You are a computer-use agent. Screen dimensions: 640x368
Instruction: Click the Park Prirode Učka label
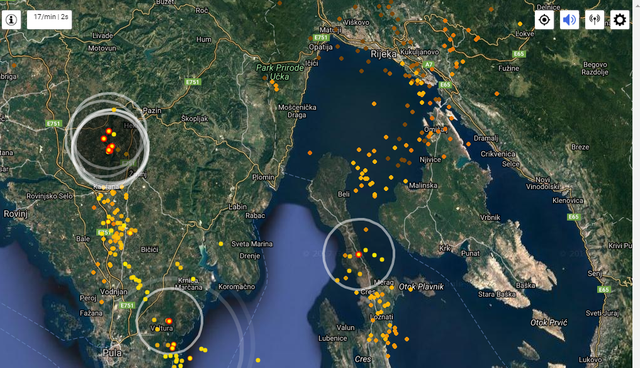click(280, 72)
